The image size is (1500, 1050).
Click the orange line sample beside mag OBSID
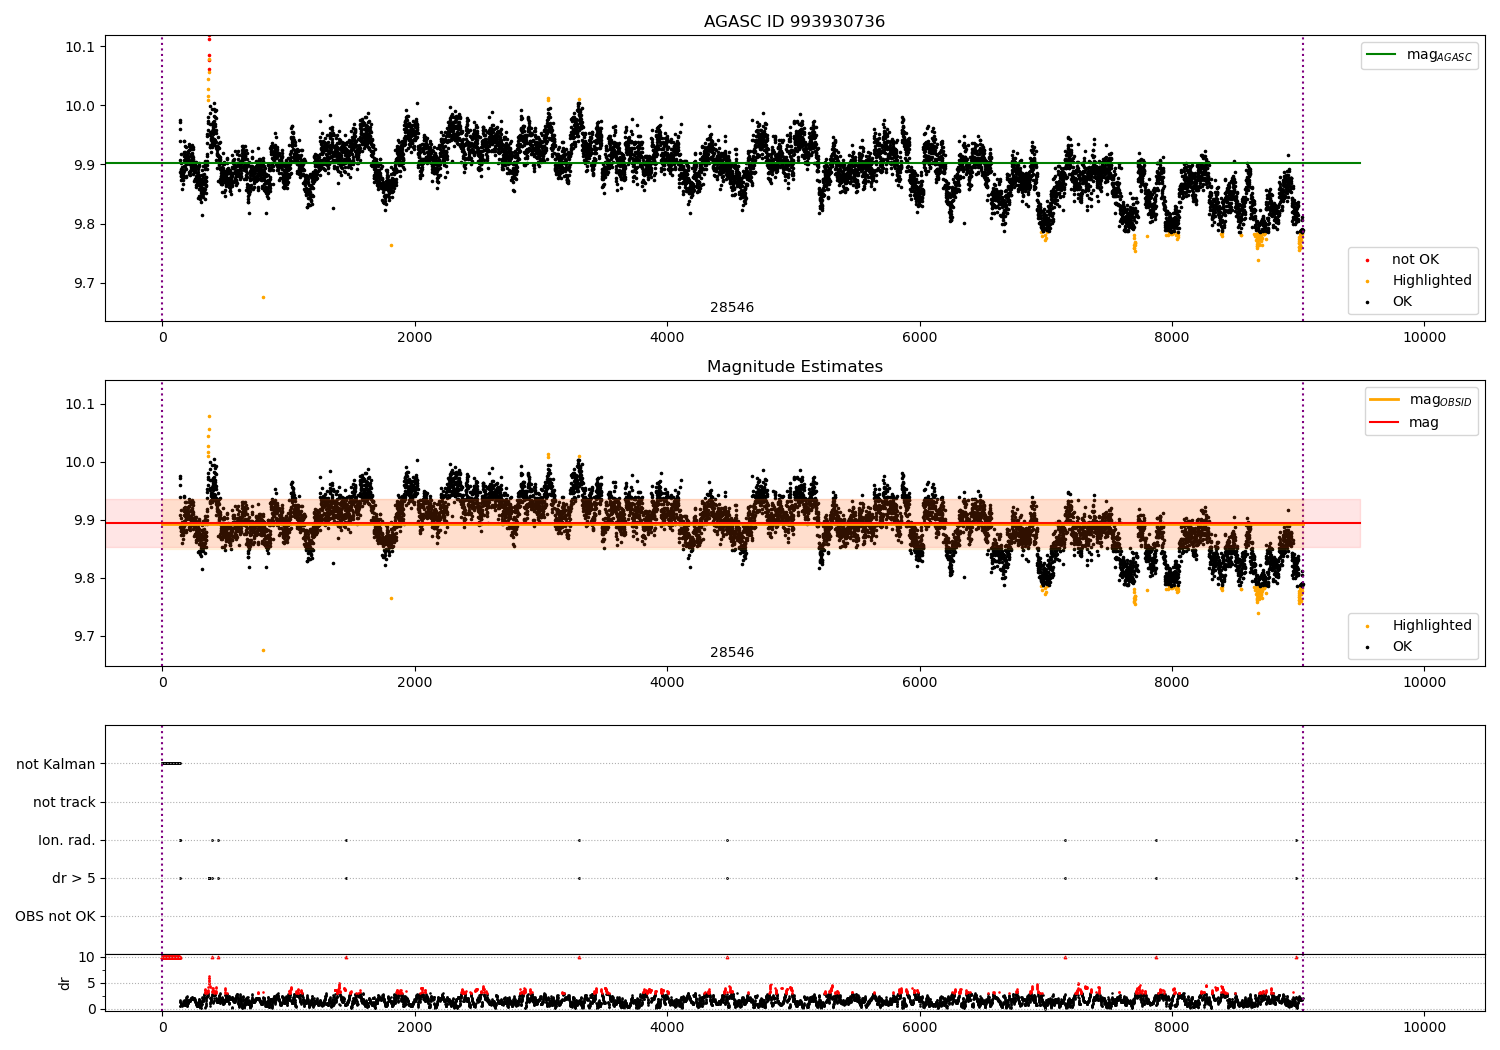tap(1385, 400)
